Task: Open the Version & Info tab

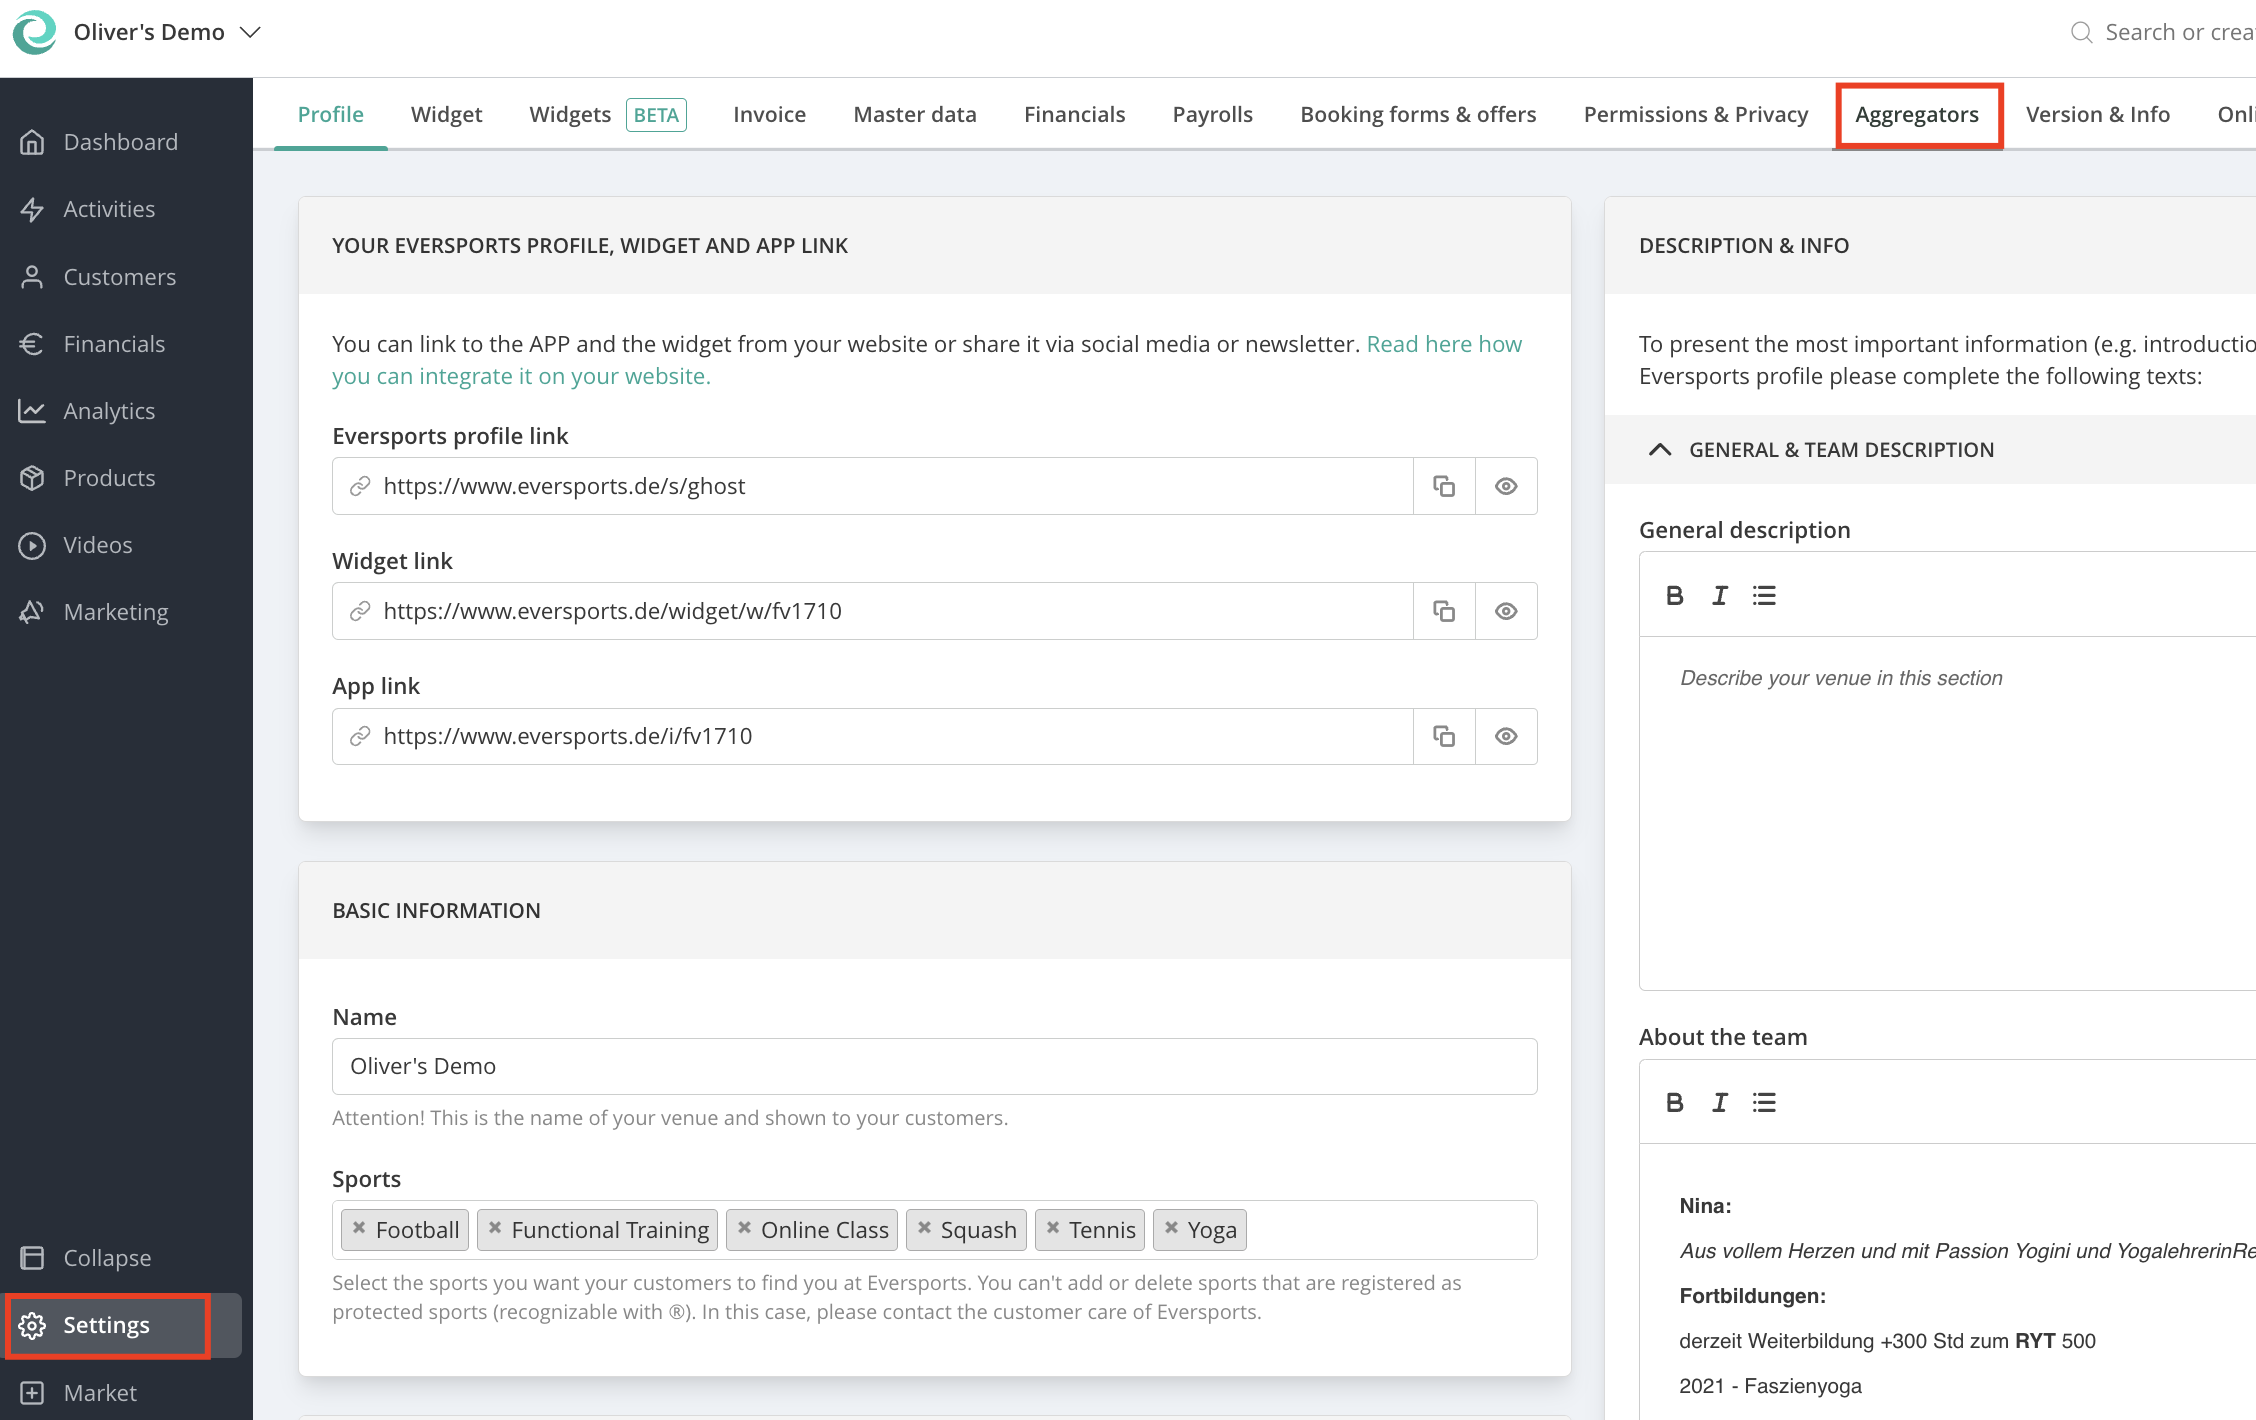Action: tap(2098, 114)
